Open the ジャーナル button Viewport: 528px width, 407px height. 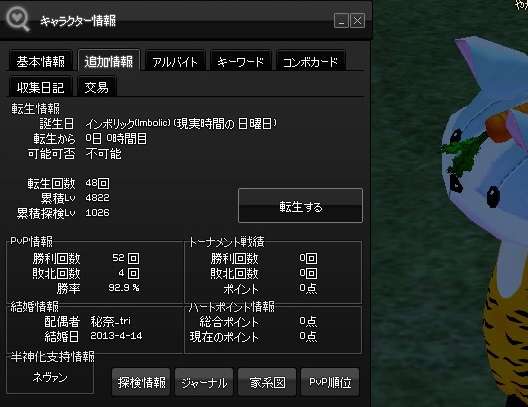click(x=204, y=382)
